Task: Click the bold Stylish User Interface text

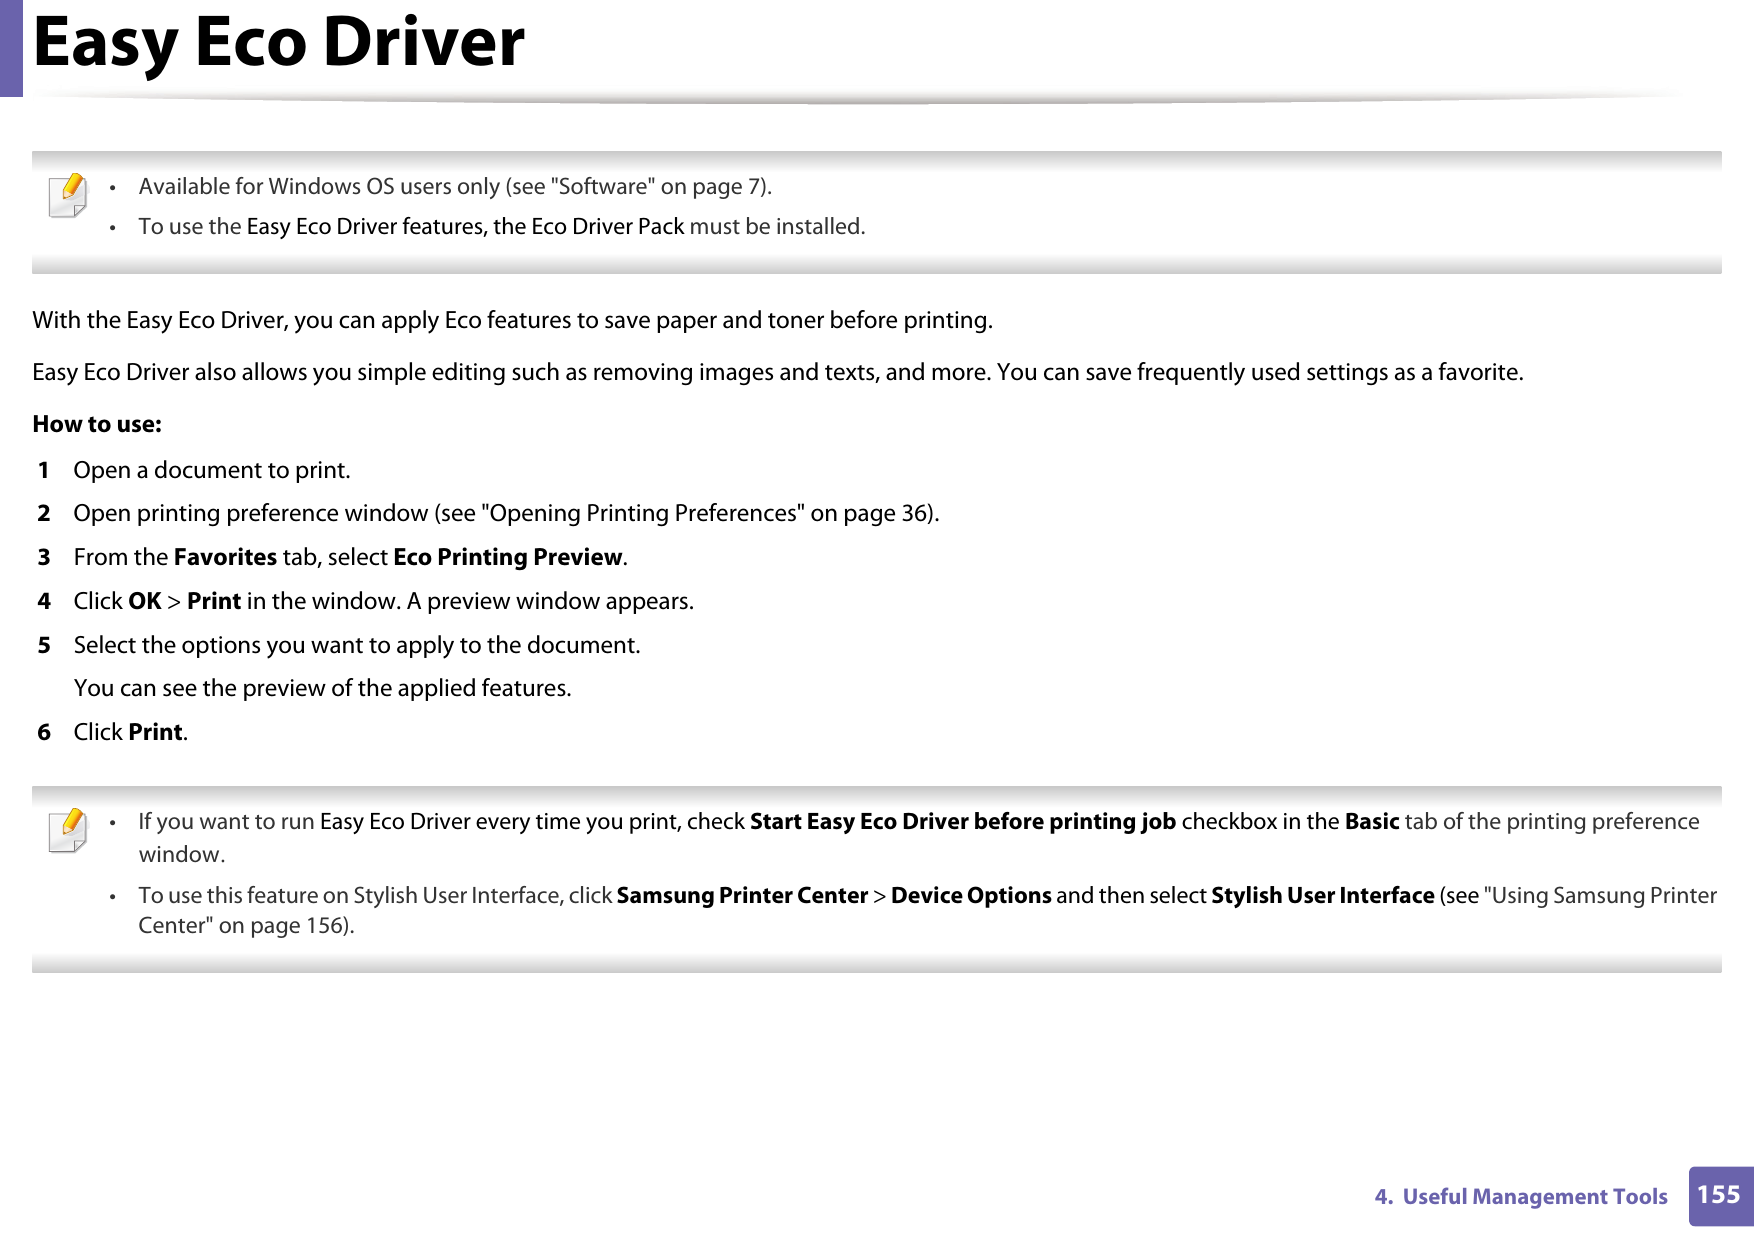Action: (1320, 895)
